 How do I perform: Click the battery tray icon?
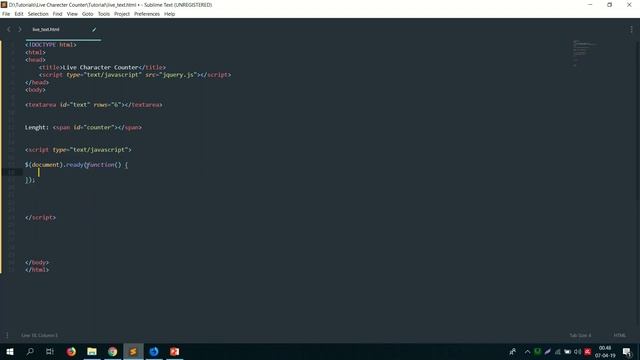point(567,351)
